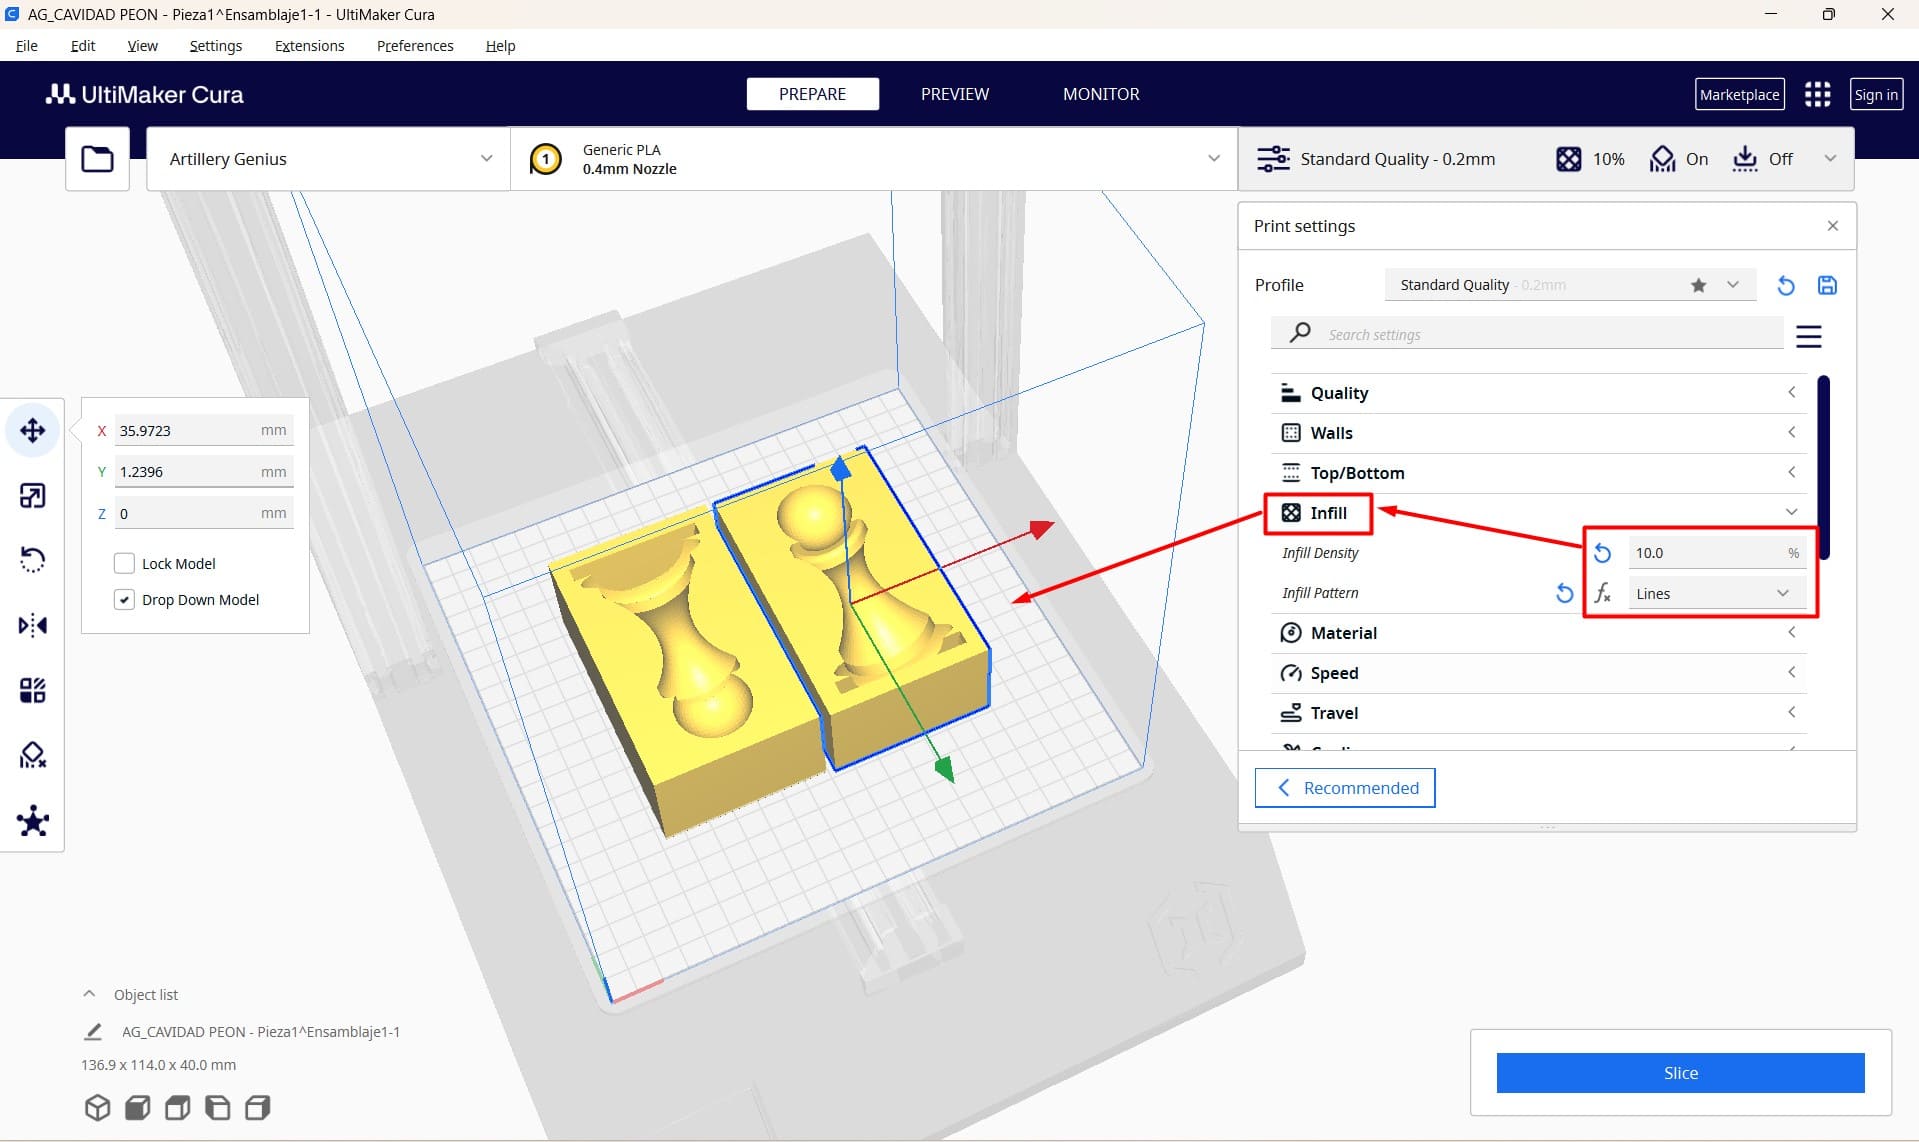Switch to front view icon

point(138,1107)
